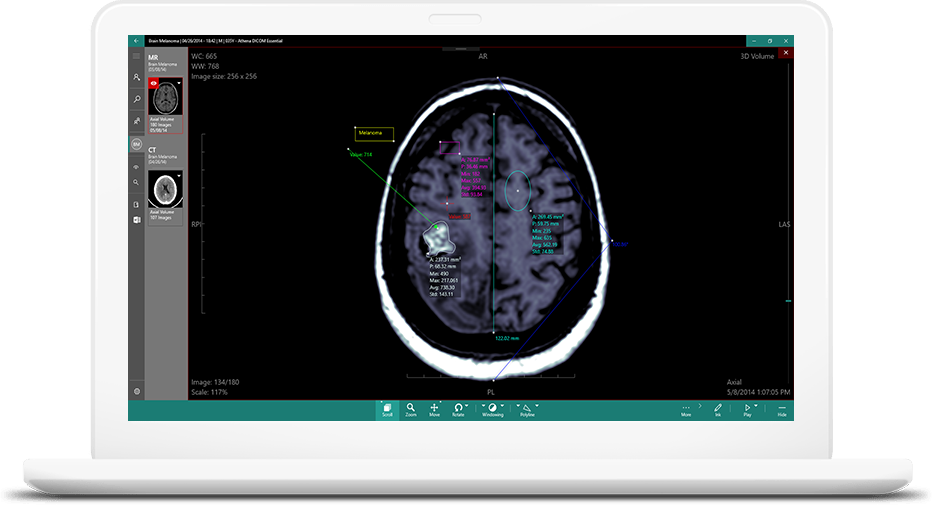Click the network connection icon in the sidebar
932x505 pixels.
pos(136,167)
